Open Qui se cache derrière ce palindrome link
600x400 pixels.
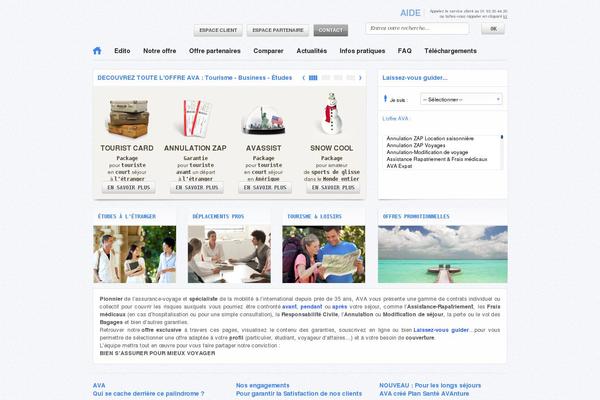click(148, 393)
